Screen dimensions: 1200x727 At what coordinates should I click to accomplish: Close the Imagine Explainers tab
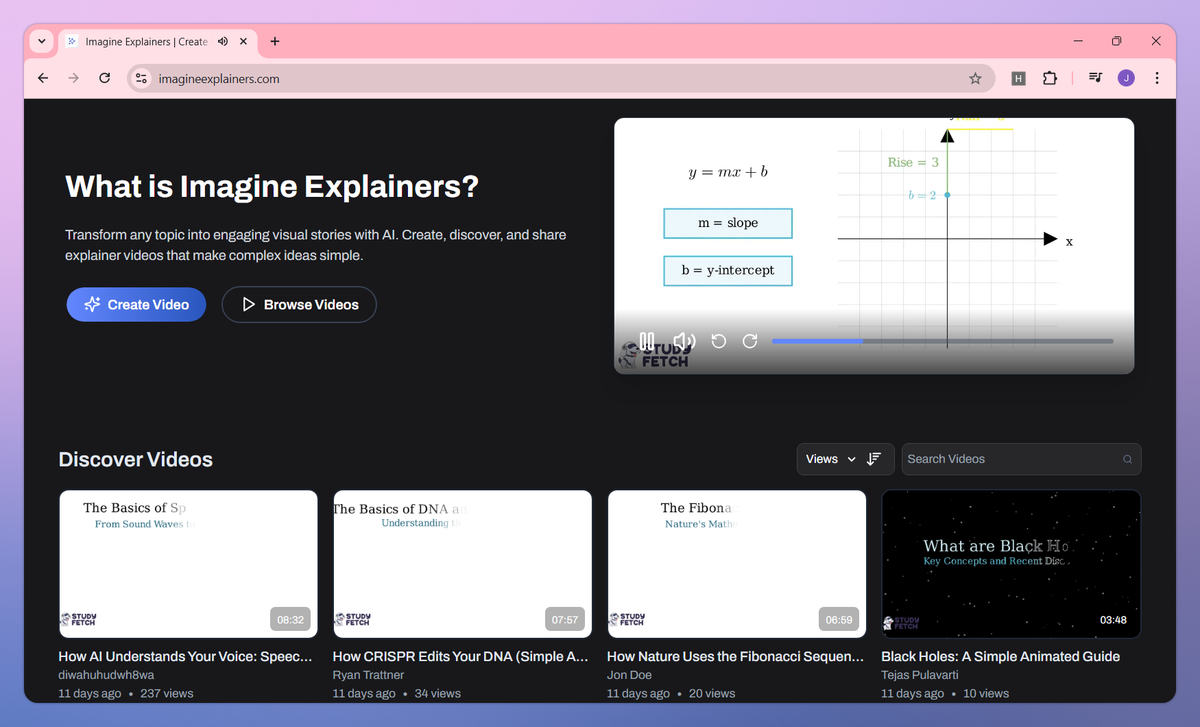(243, 41)
